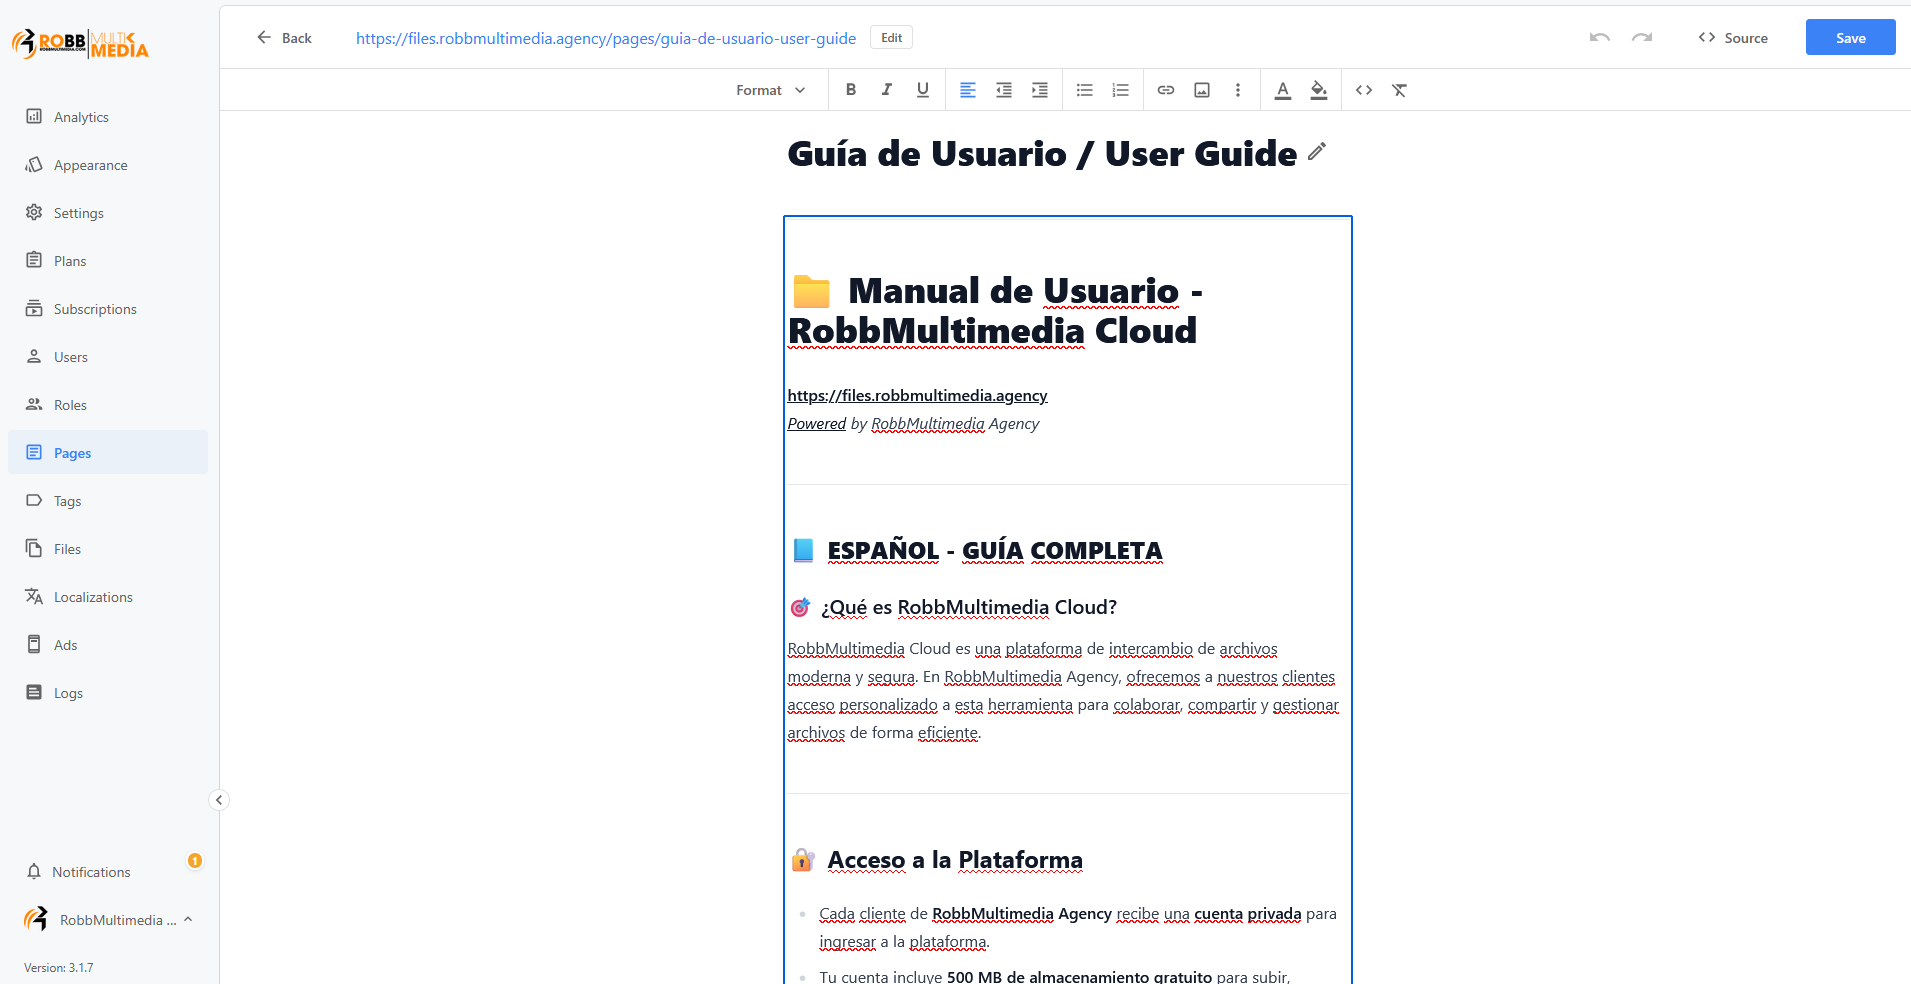This screenshot has height=984, width=1911.
Task: Undo the last change
Action: [1600, 38]
